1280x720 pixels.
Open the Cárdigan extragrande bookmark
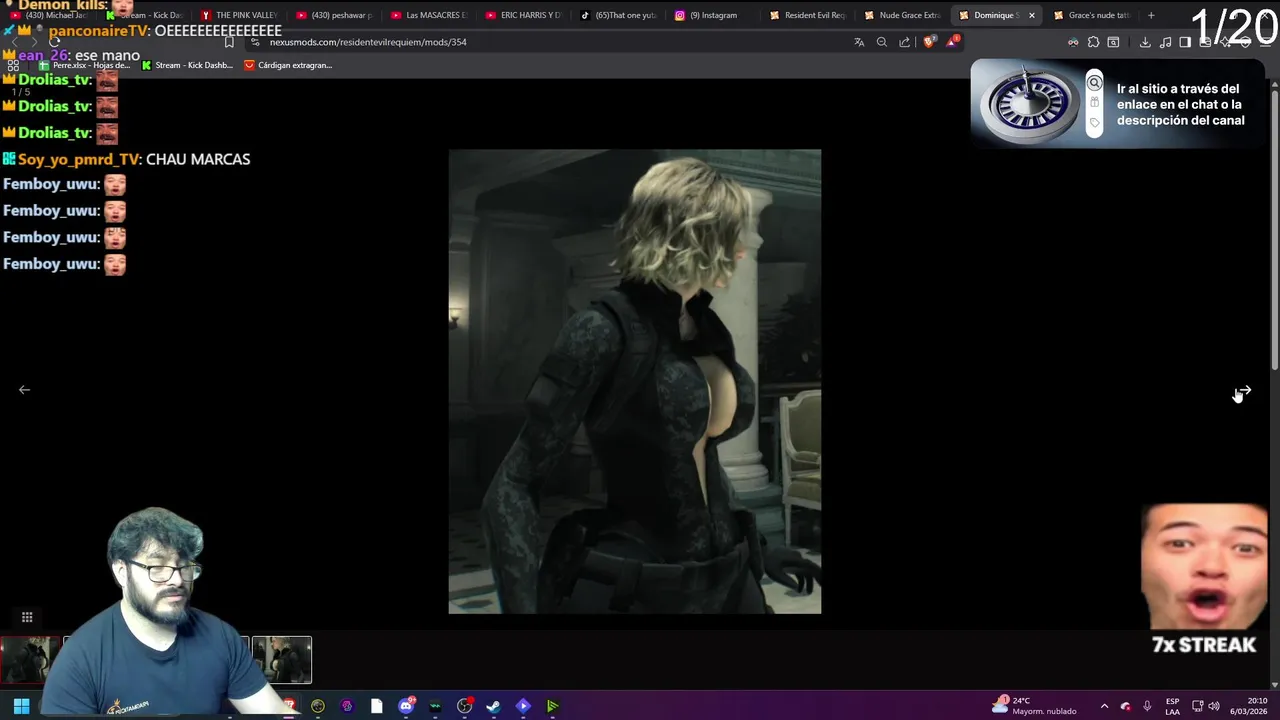point(288,65)
